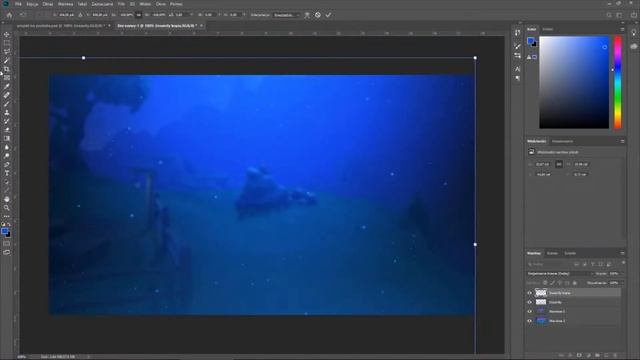Screen dimensions: 640x360
Task: Open the Libraries cloud panel icon
Action: (x=634, y=47)
